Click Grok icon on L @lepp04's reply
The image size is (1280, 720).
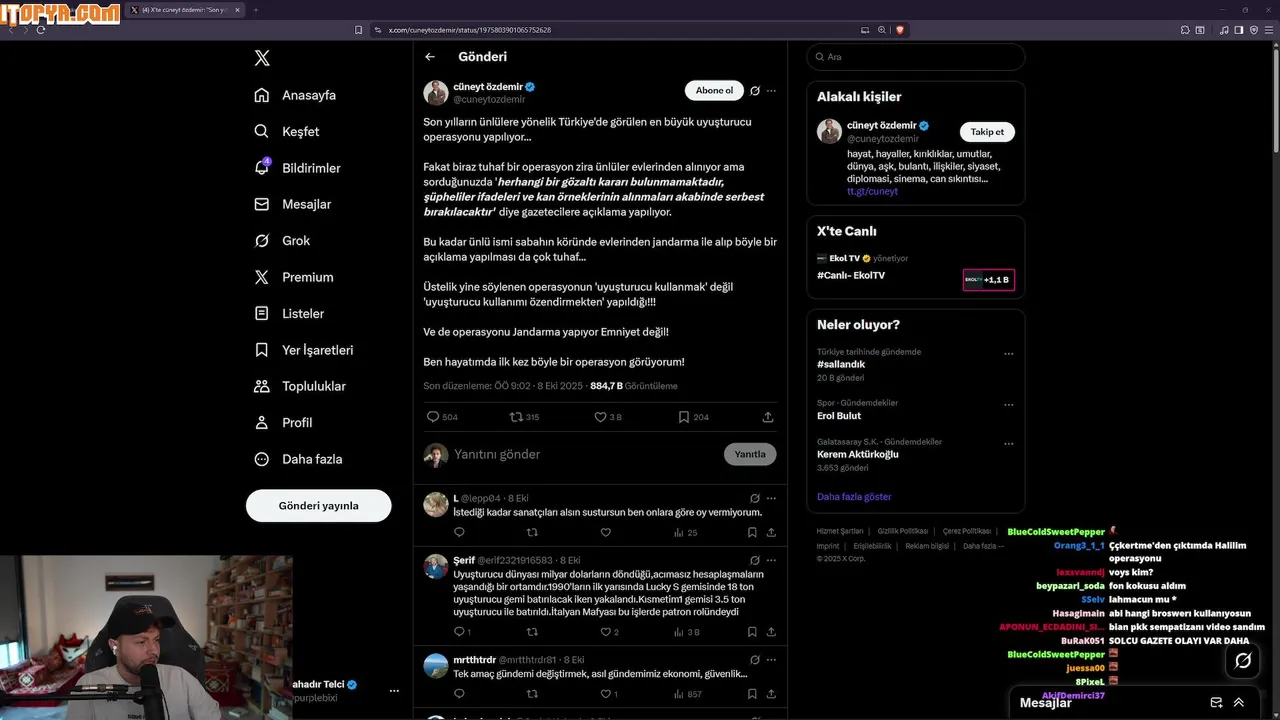pyautogui.click(x=755, y=498)
